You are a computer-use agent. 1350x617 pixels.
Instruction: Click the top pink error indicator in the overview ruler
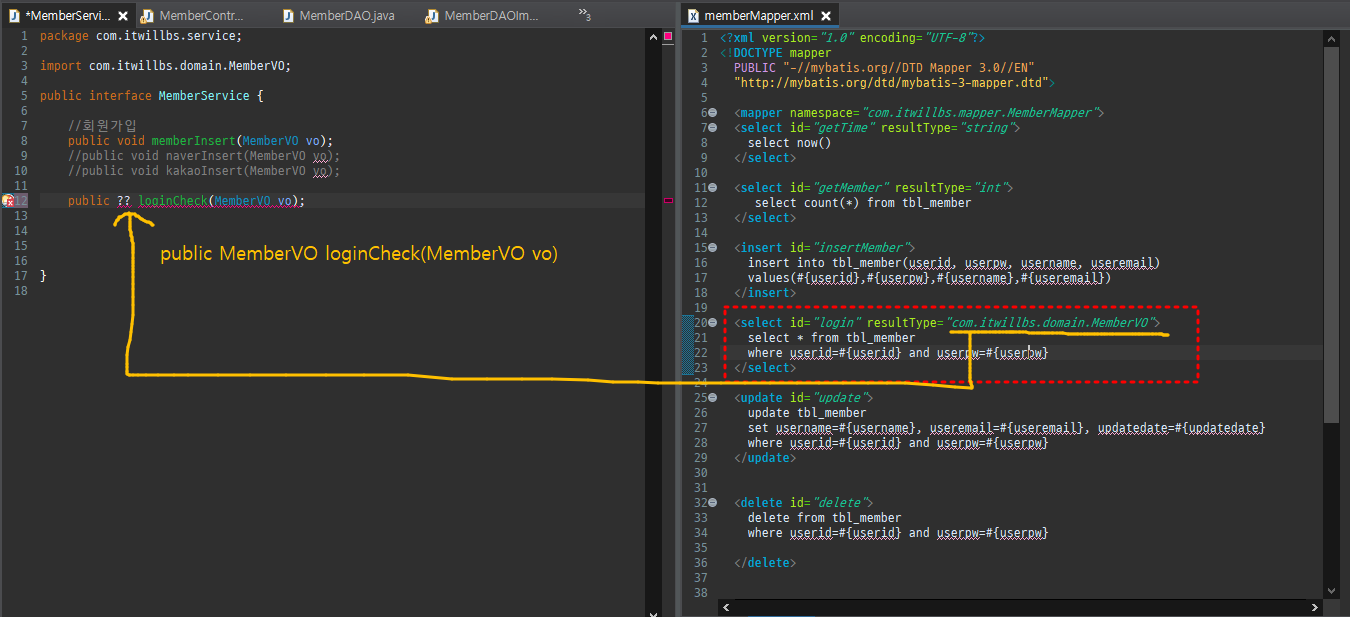[668, 37]
